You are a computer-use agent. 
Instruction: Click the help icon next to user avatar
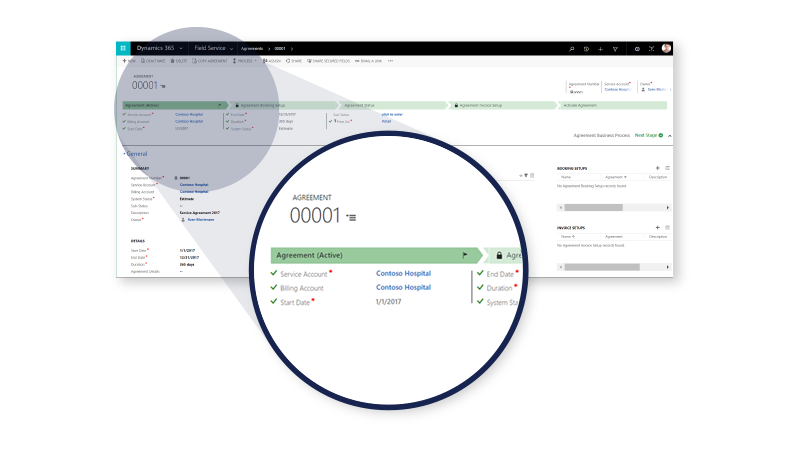tap(652, 49)
